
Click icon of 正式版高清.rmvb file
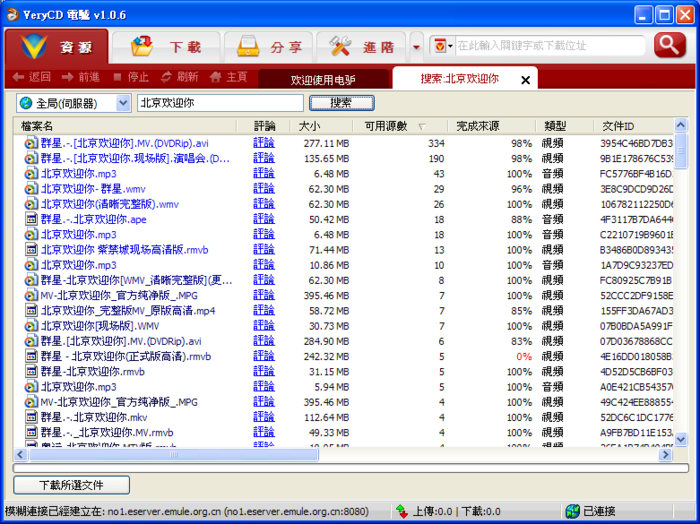tap(31, 356)
